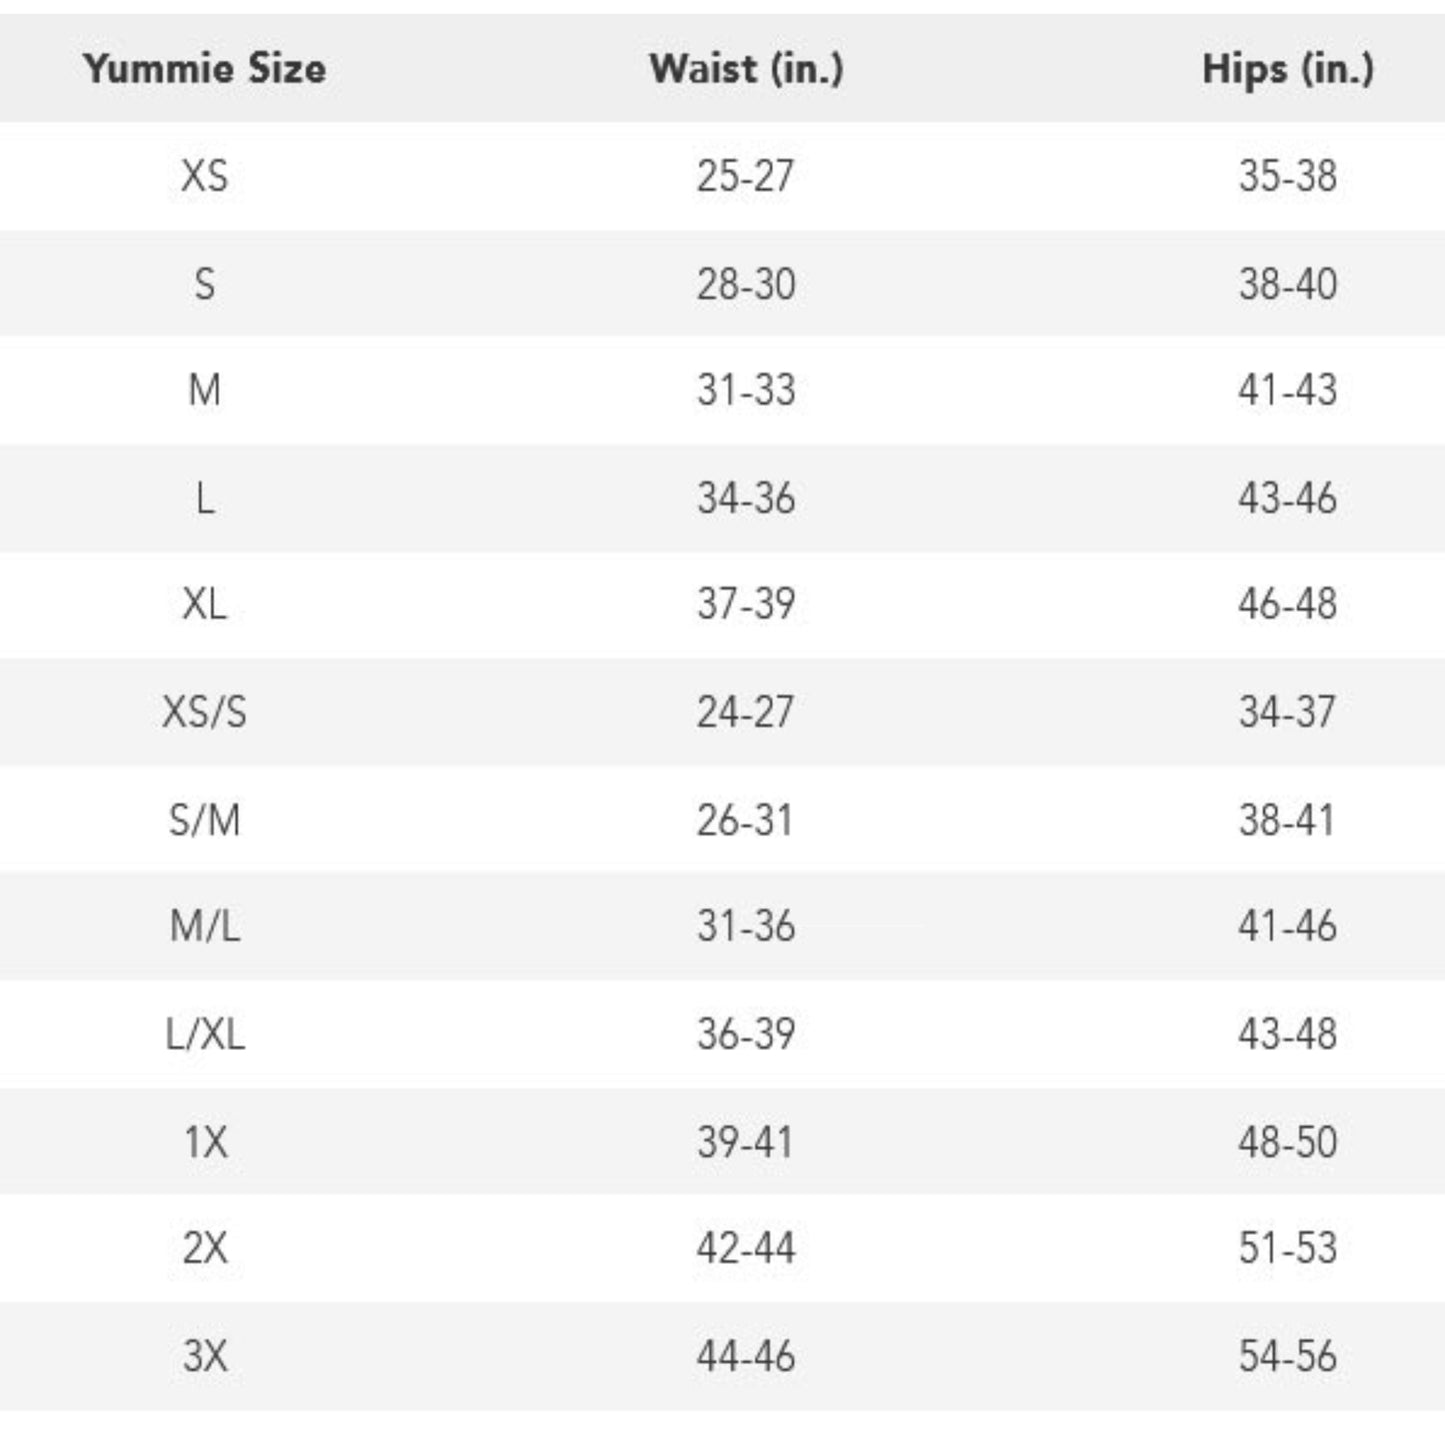
Task: Click hips value 54-56
Action: [x=1287, y=1356]
